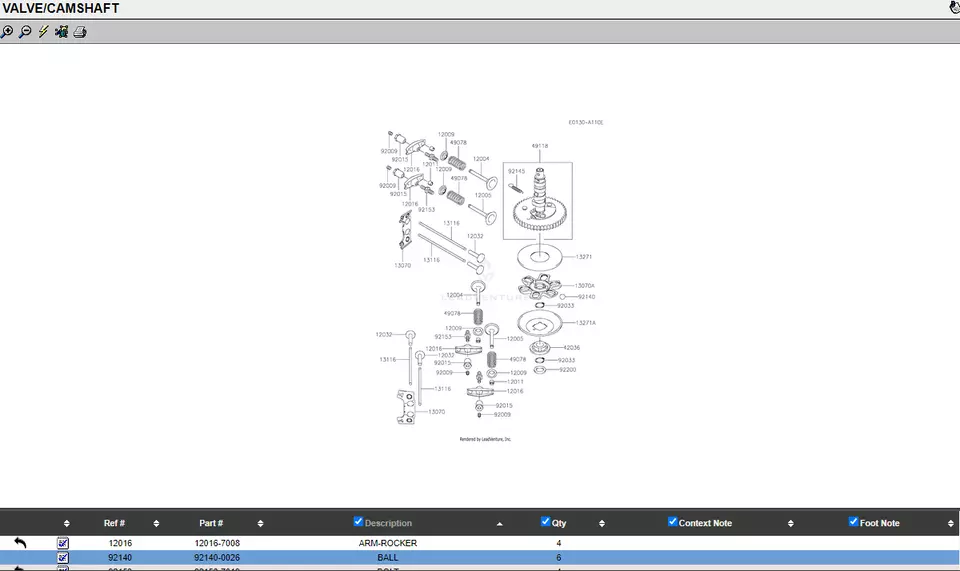Click the Ref # column header
This screenshot has height=571, width=960.
point(114,523)
